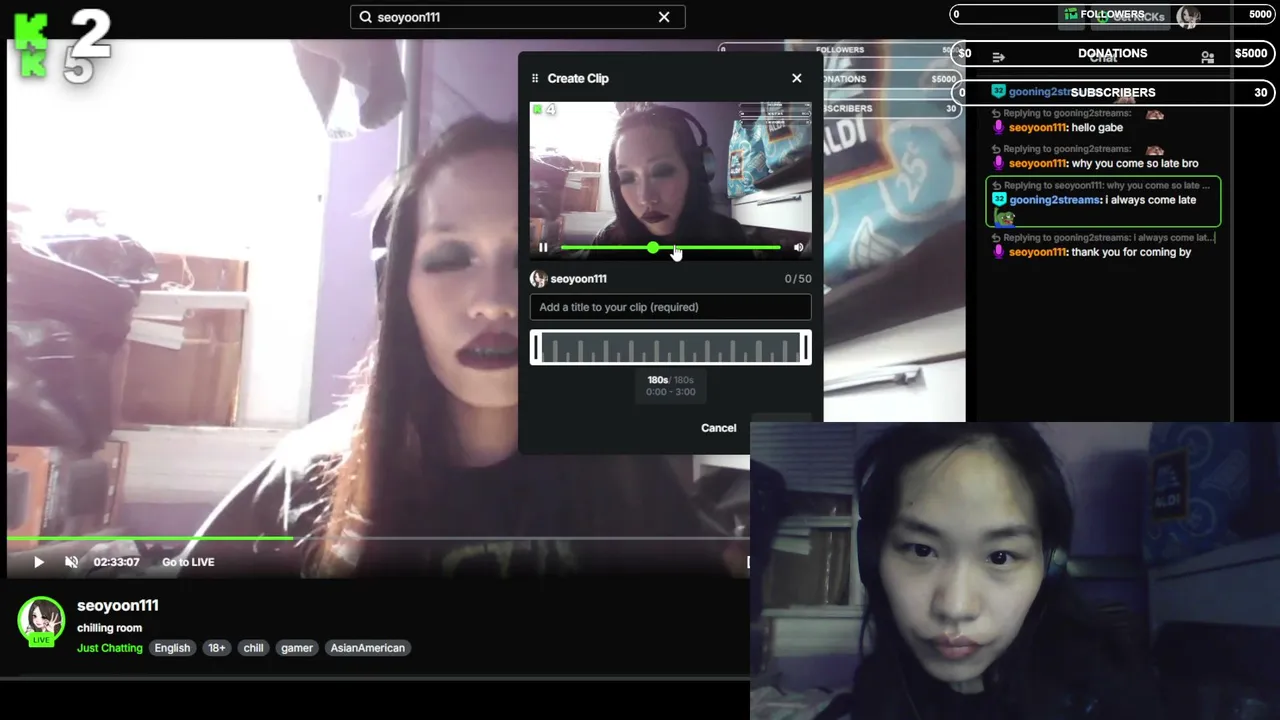Viewport: 1280px width, 720px height.
Task: Click seoyoon111 avatar in Create Clip dialog
Action: 538,279
